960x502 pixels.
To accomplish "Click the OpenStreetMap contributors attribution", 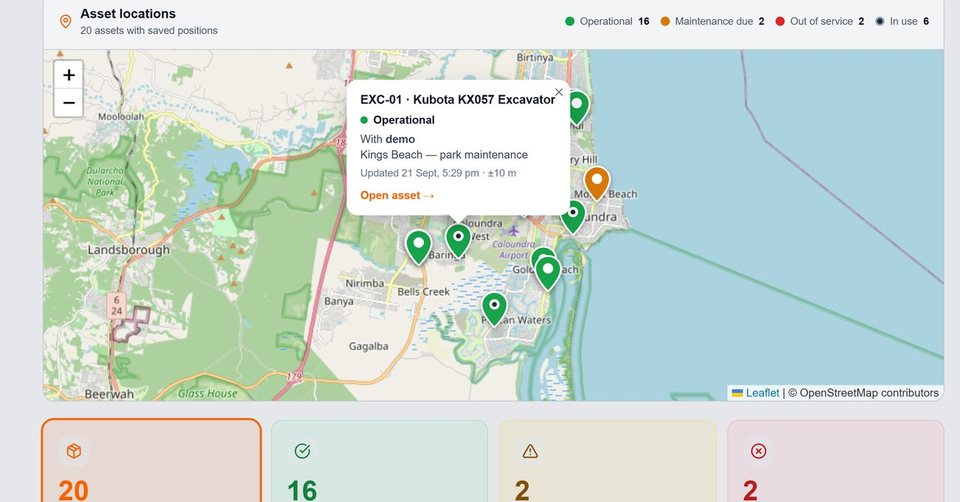I will 863,393.
